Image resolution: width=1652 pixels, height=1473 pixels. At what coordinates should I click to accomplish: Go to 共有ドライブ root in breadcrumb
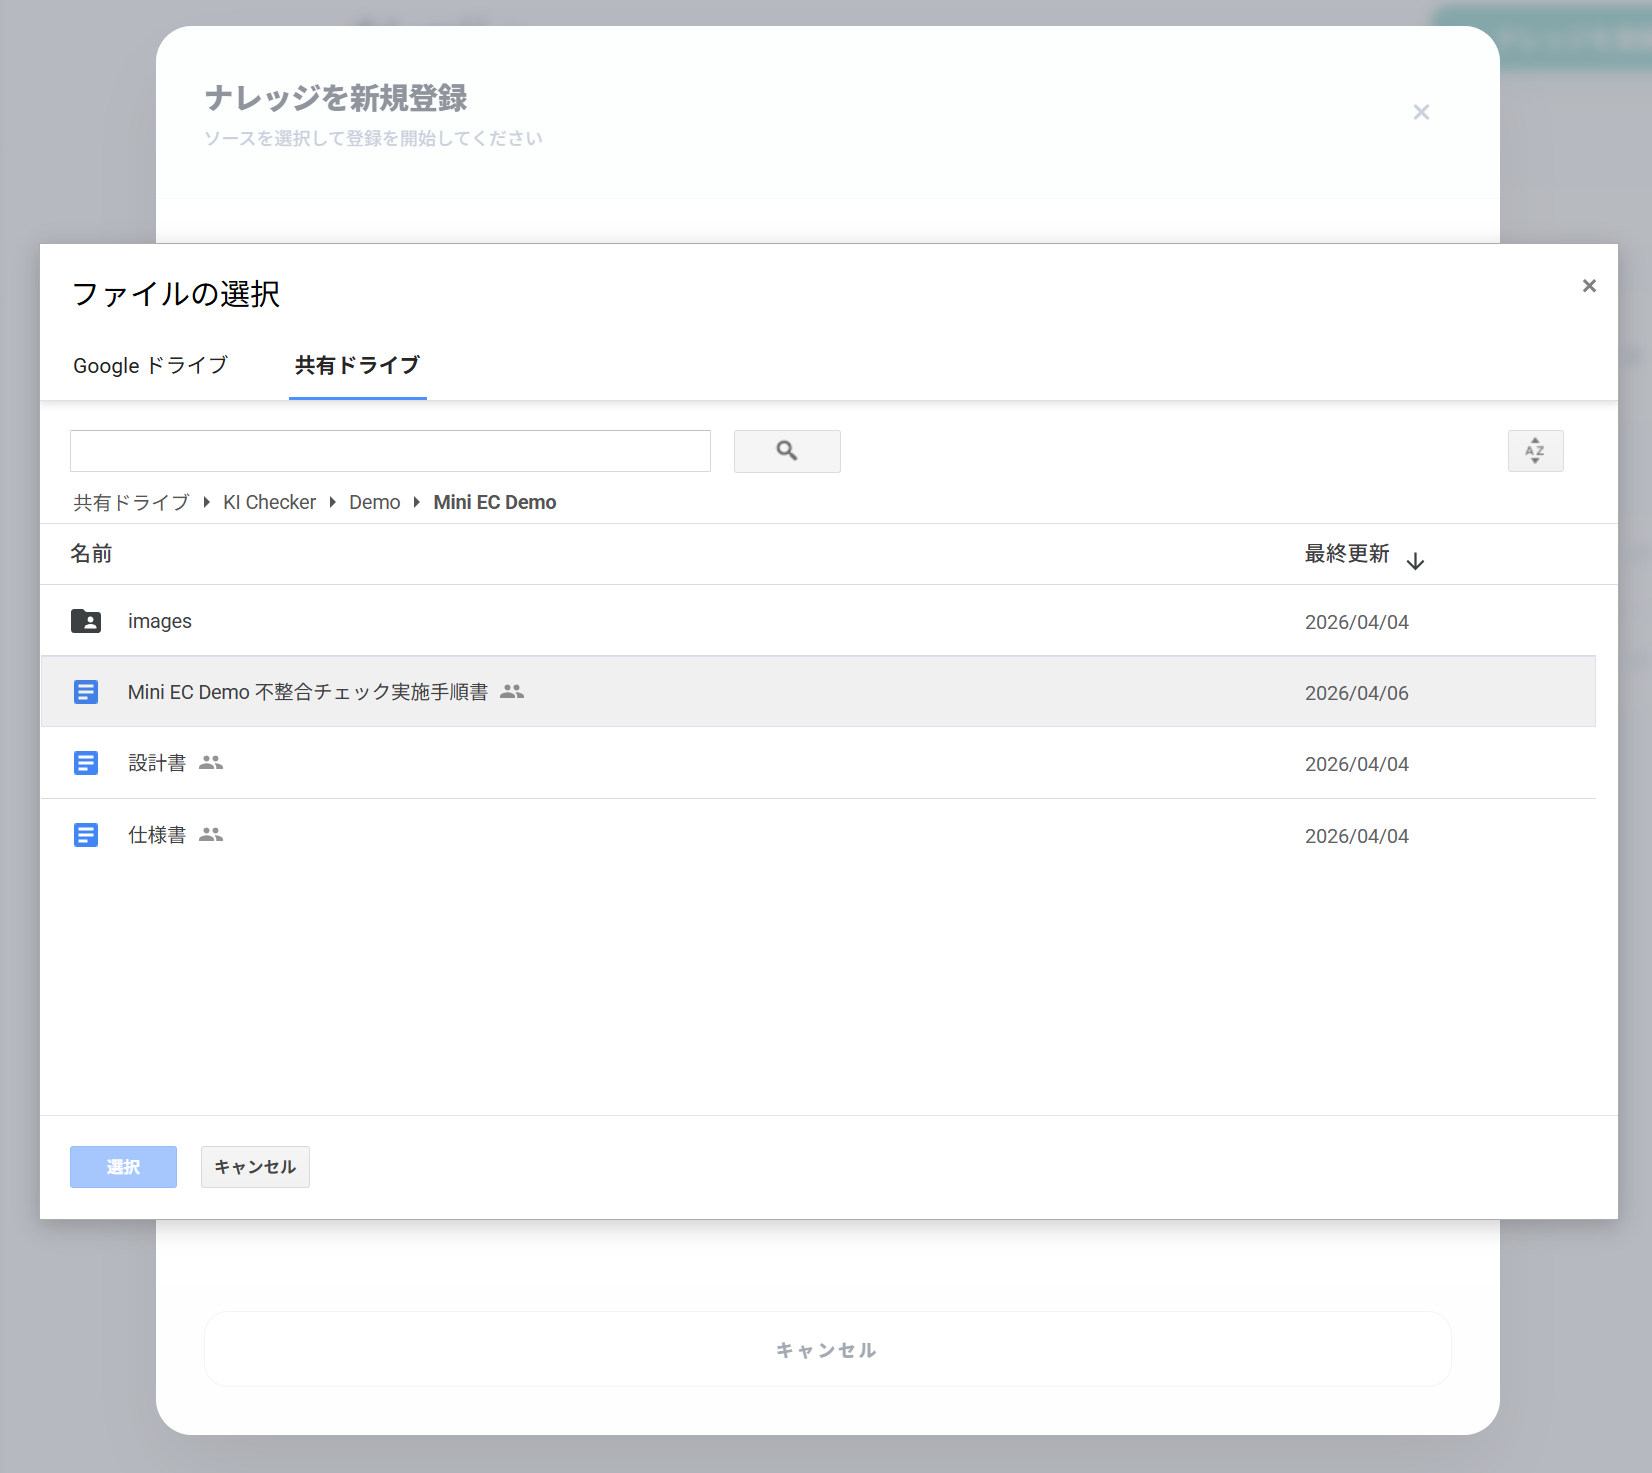pos(131,502)
